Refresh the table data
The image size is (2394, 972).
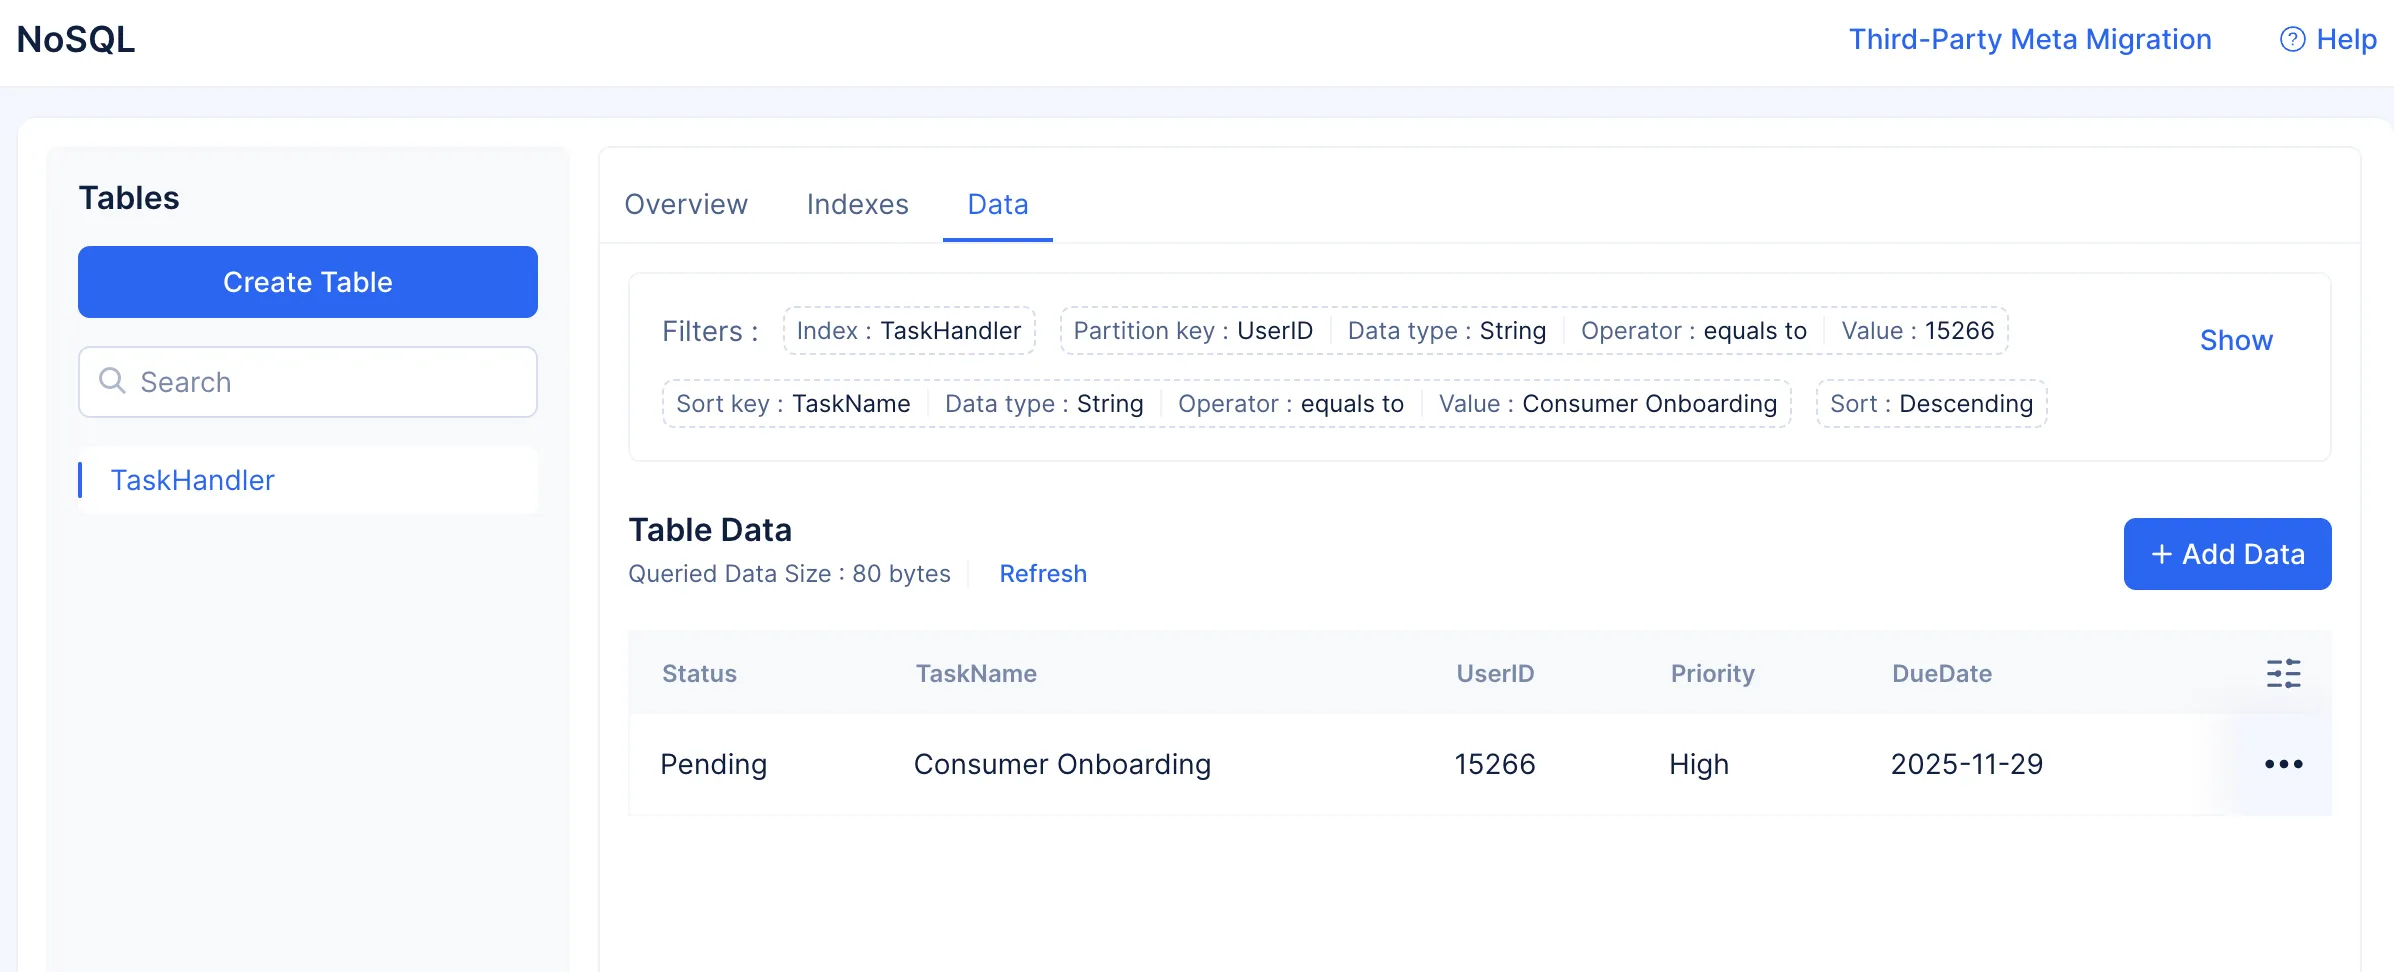pos(1042,574)
